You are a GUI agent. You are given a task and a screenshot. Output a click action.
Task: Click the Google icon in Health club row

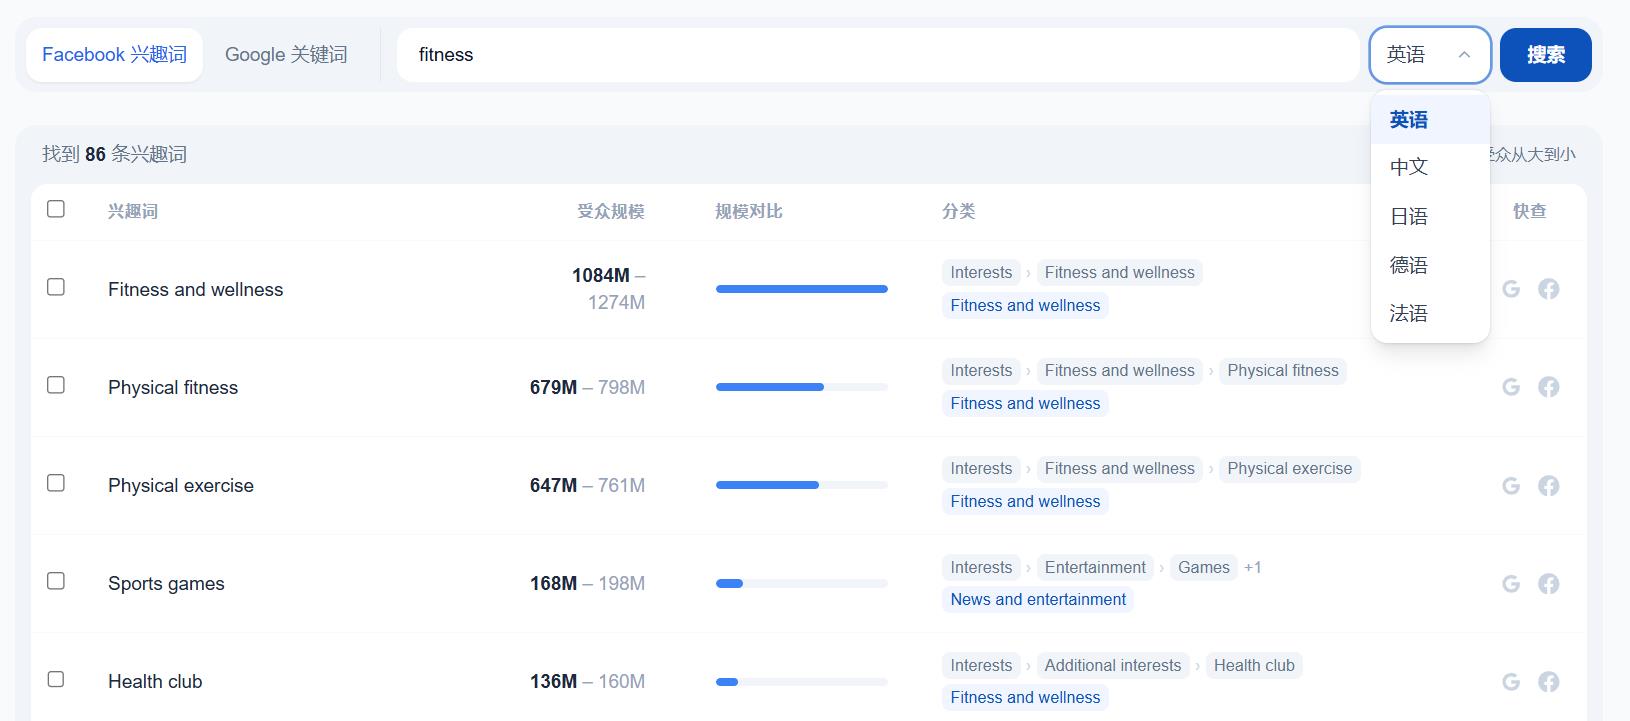(x=1511, y=681)
